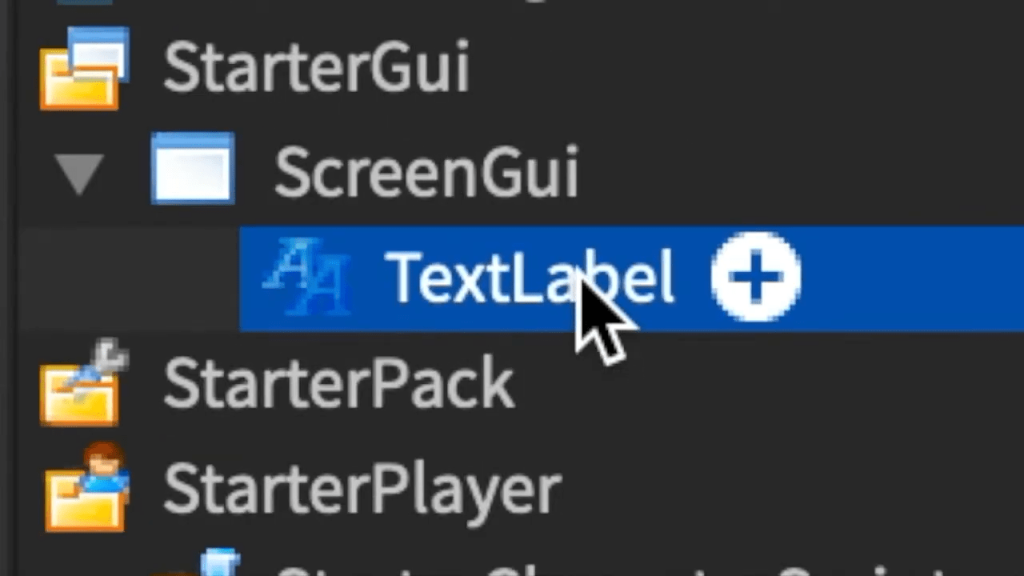Click the plus icon to insert an object into TextLabel
Image resolution: width=1024 pixels, height=576 pixels.
pyautogui.click(x=756, y=277)
